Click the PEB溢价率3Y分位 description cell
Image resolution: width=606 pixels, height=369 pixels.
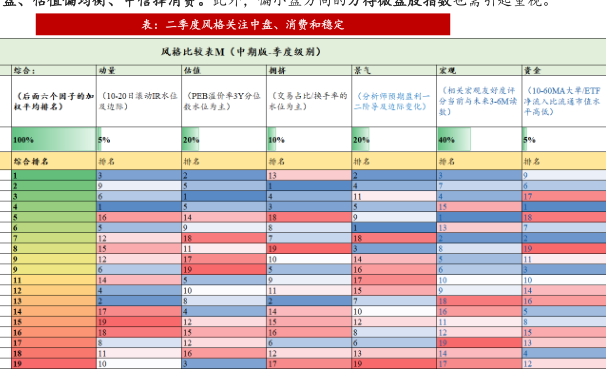pyautogui.click(x=224, y=101)
